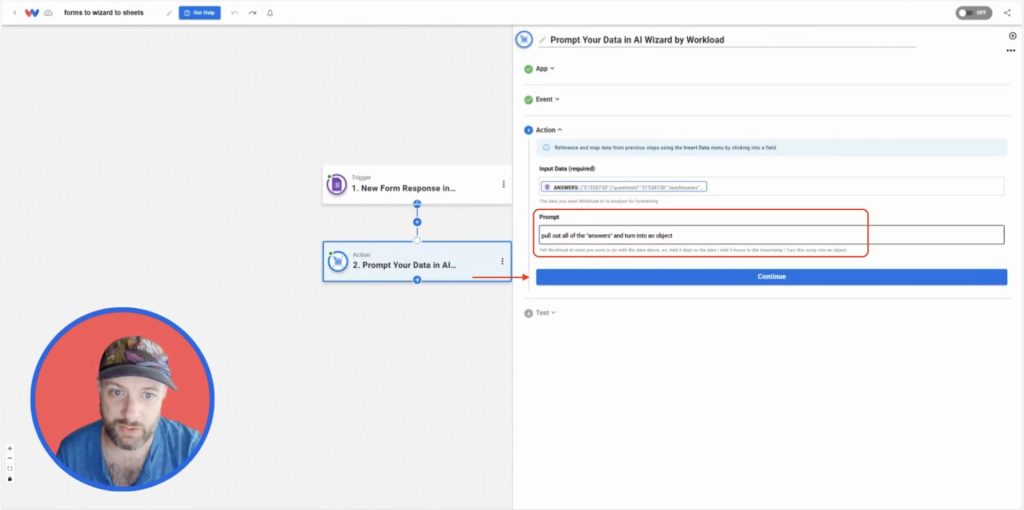Redo the last change

[252, 13]
